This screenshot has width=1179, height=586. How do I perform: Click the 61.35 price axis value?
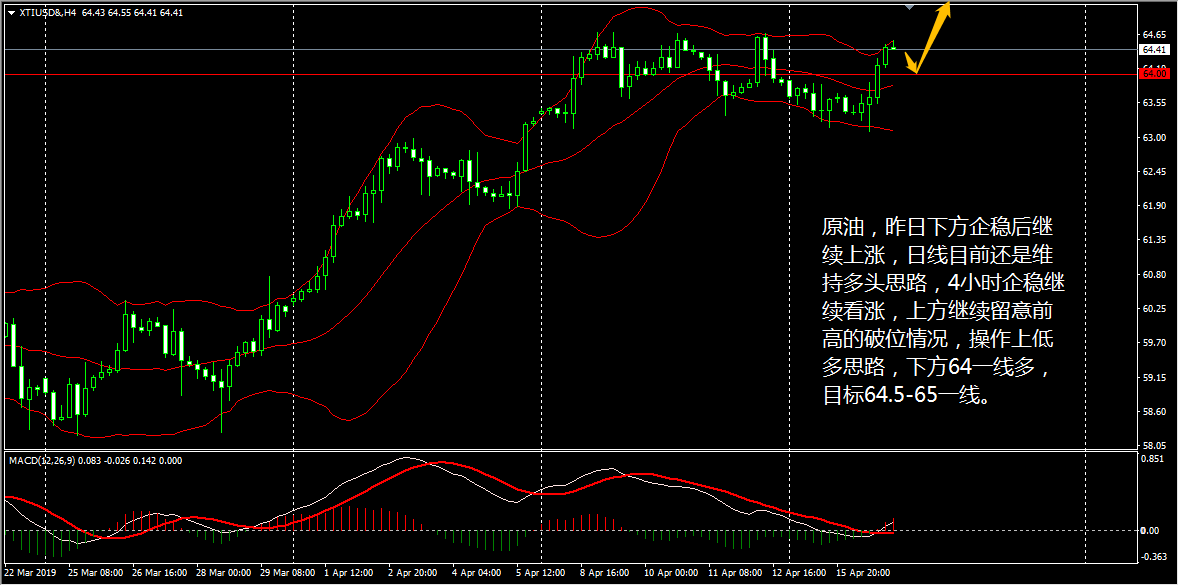click(1153, 241)
